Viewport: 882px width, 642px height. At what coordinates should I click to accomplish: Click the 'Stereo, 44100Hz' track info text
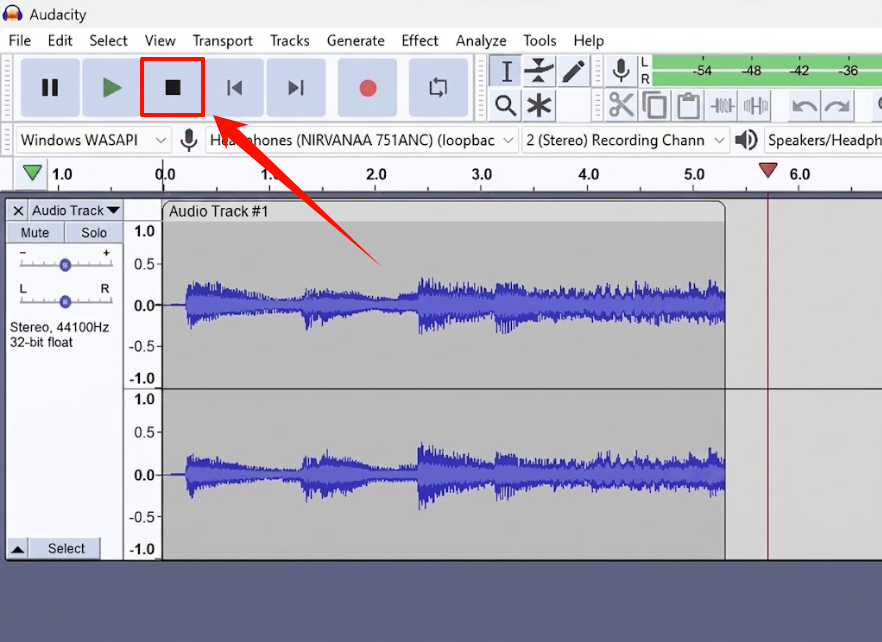pyautogui.click(x=59, y=327)
